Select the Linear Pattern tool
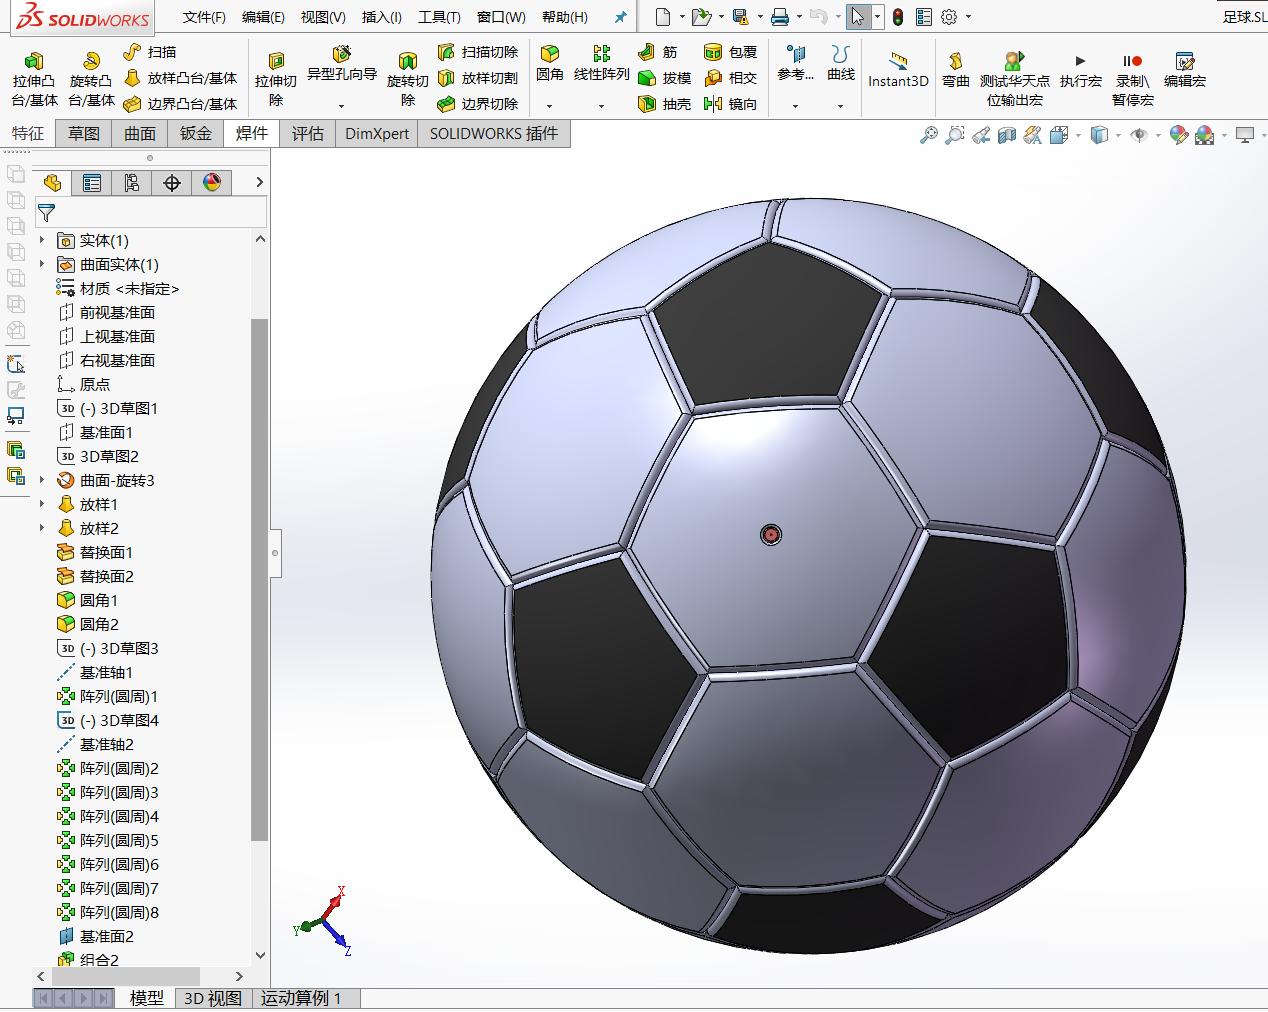 [x=600, y=62]
